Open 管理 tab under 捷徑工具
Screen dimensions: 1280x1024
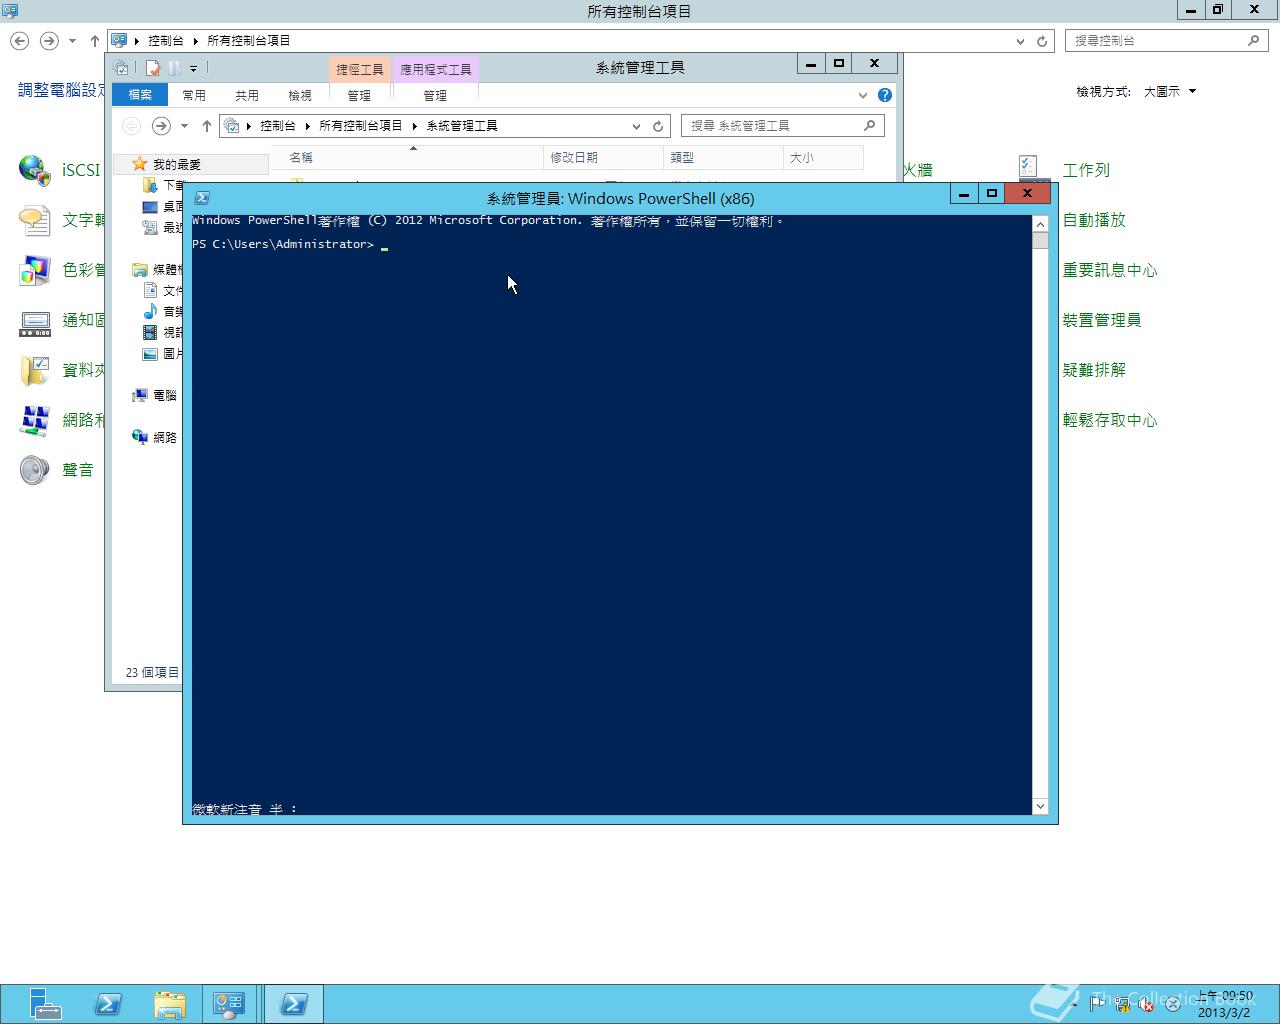[359, 95]
